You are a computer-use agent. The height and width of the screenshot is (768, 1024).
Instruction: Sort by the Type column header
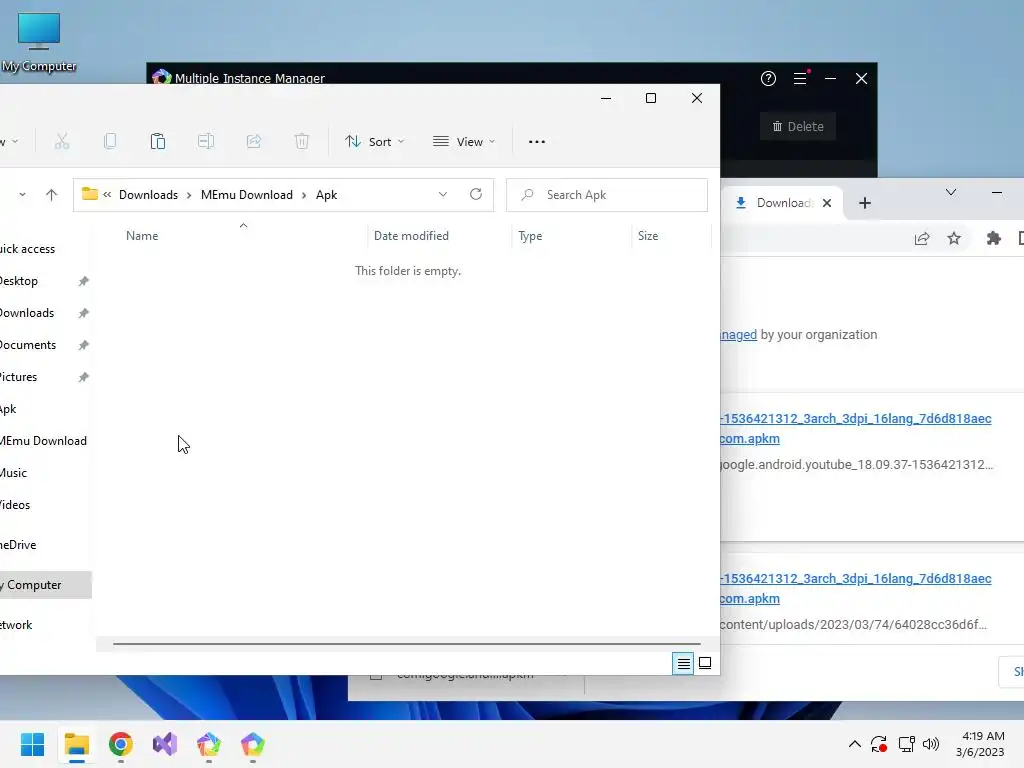click(530, 236)
